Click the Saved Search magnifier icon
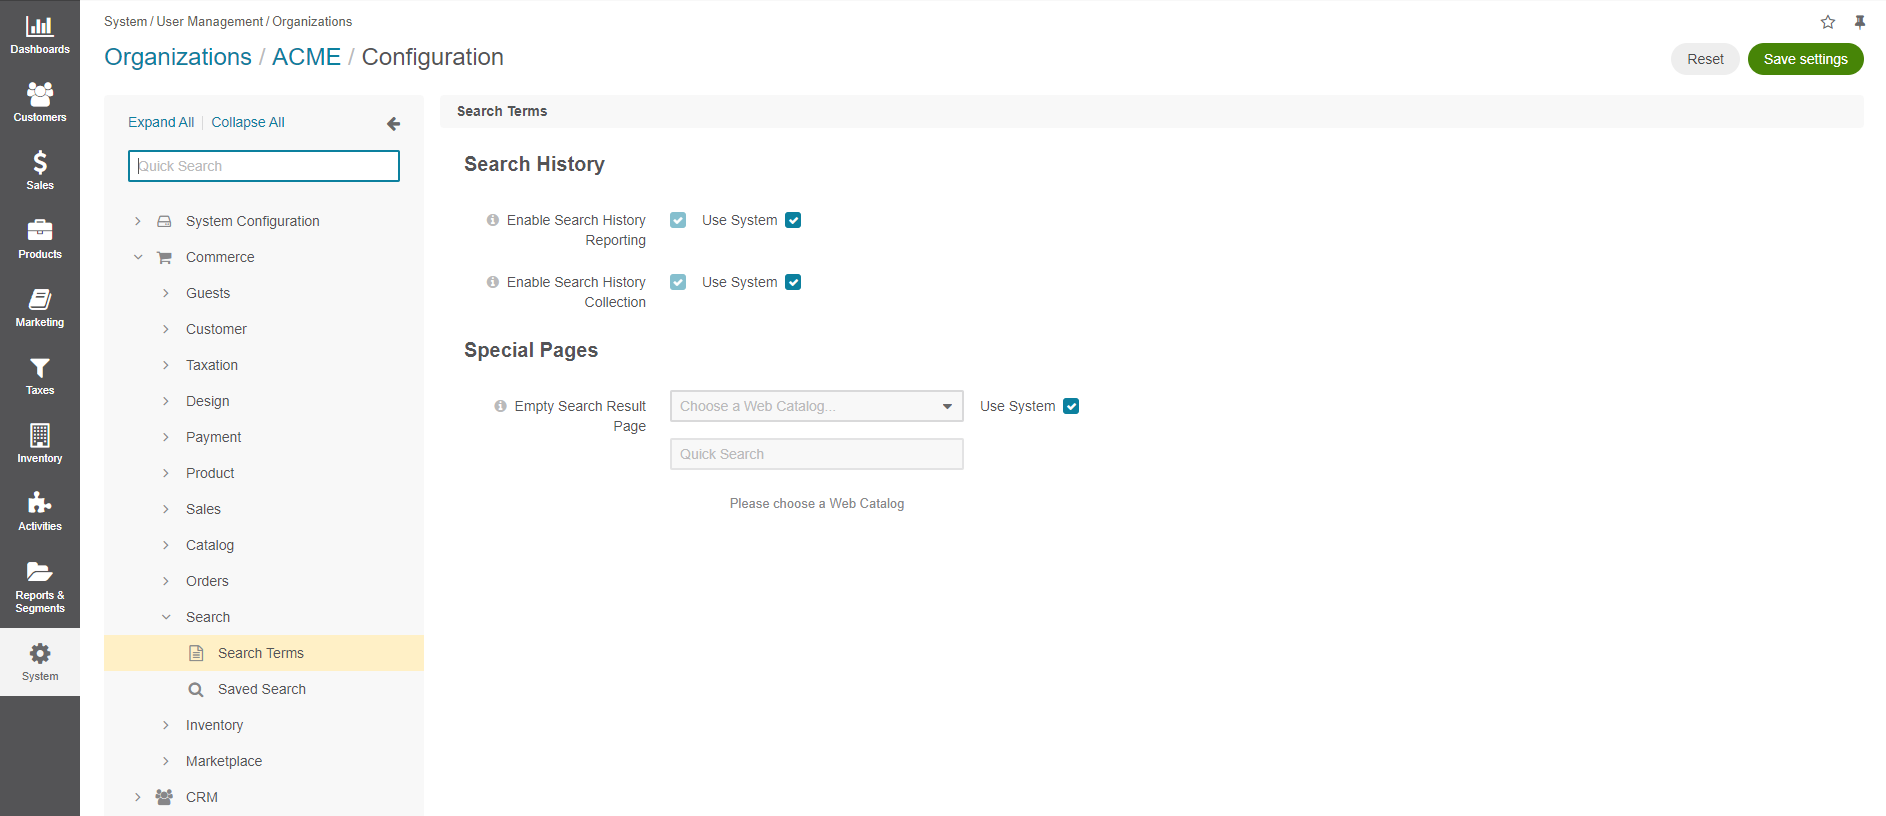Viewport: 1886px width, 816px height. (196, 689)
